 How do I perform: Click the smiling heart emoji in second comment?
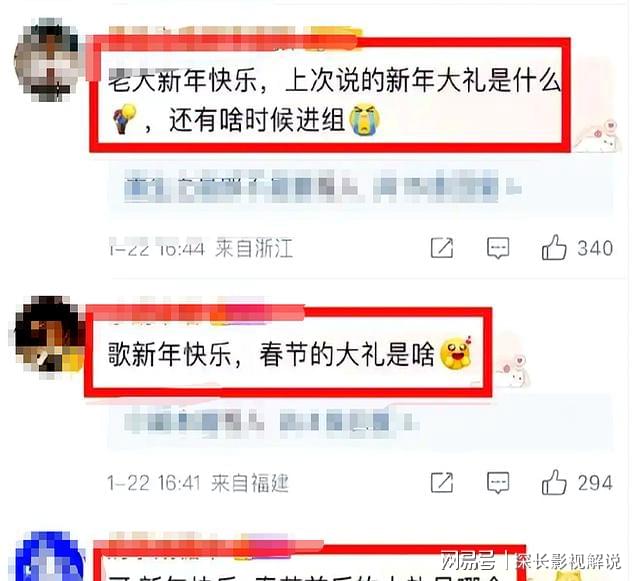click(x=456, y=354)
